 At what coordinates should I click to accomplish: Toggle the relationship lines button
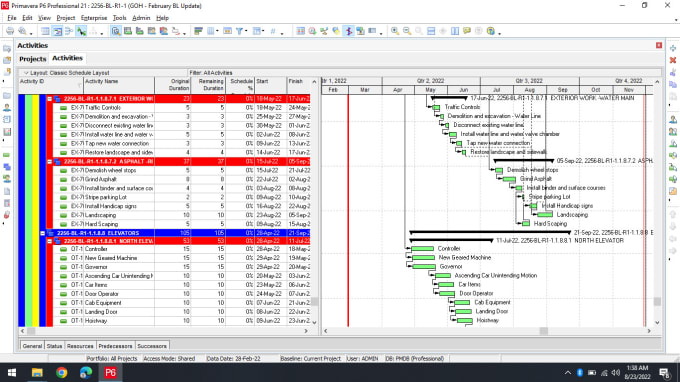81,31
